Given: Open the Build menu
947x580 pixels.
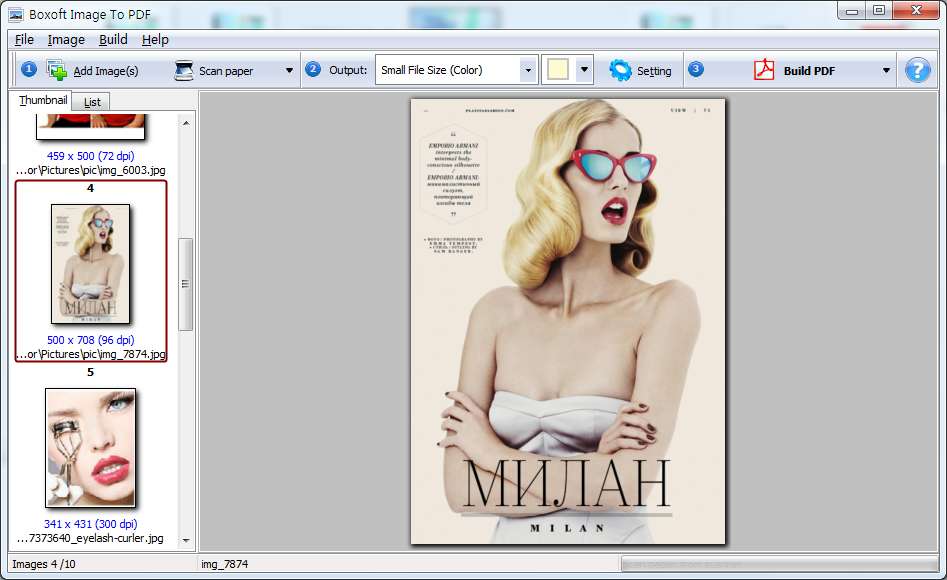Looking at the screenshot, I should (113, 39).
